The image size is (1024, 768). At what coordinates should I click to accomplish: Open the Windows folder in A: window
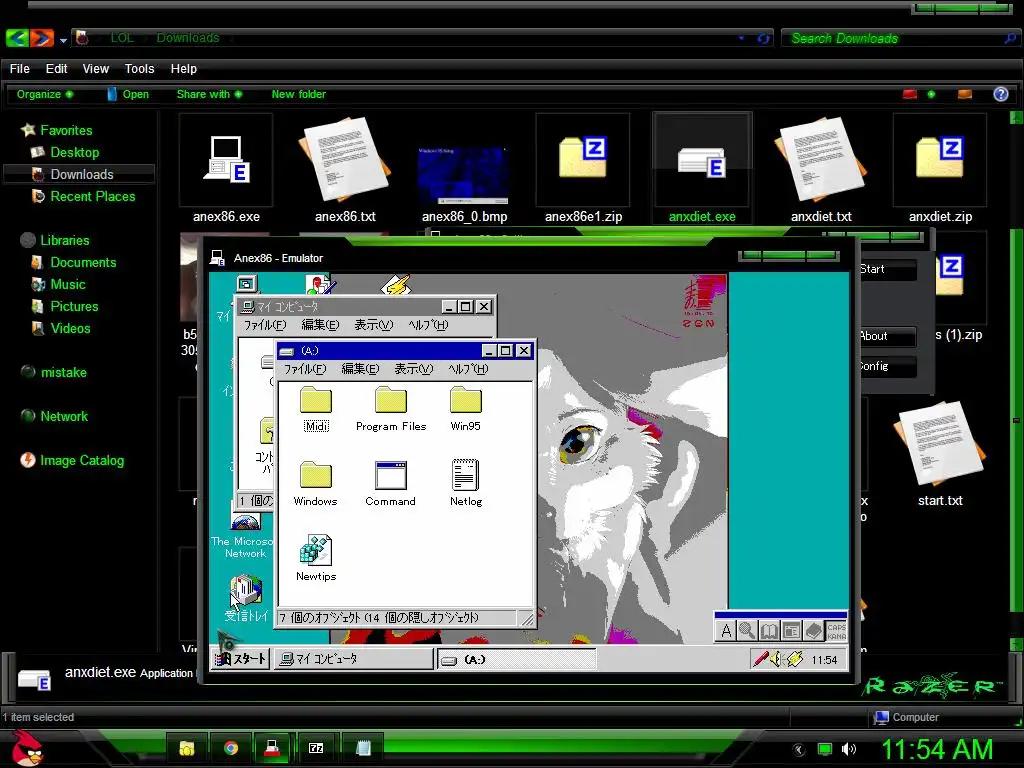[x=315, y=483]
